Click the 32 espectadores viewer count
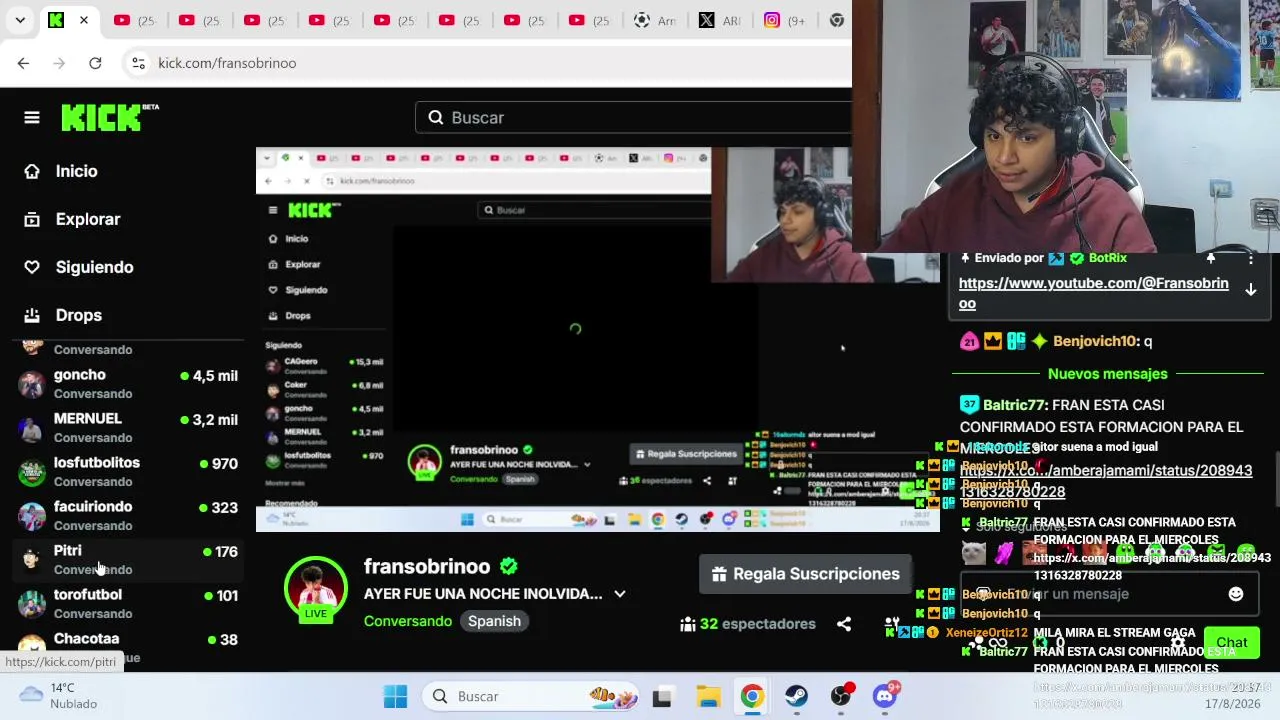Screen dimensions: 1280x720 click(x=748, y=624)
